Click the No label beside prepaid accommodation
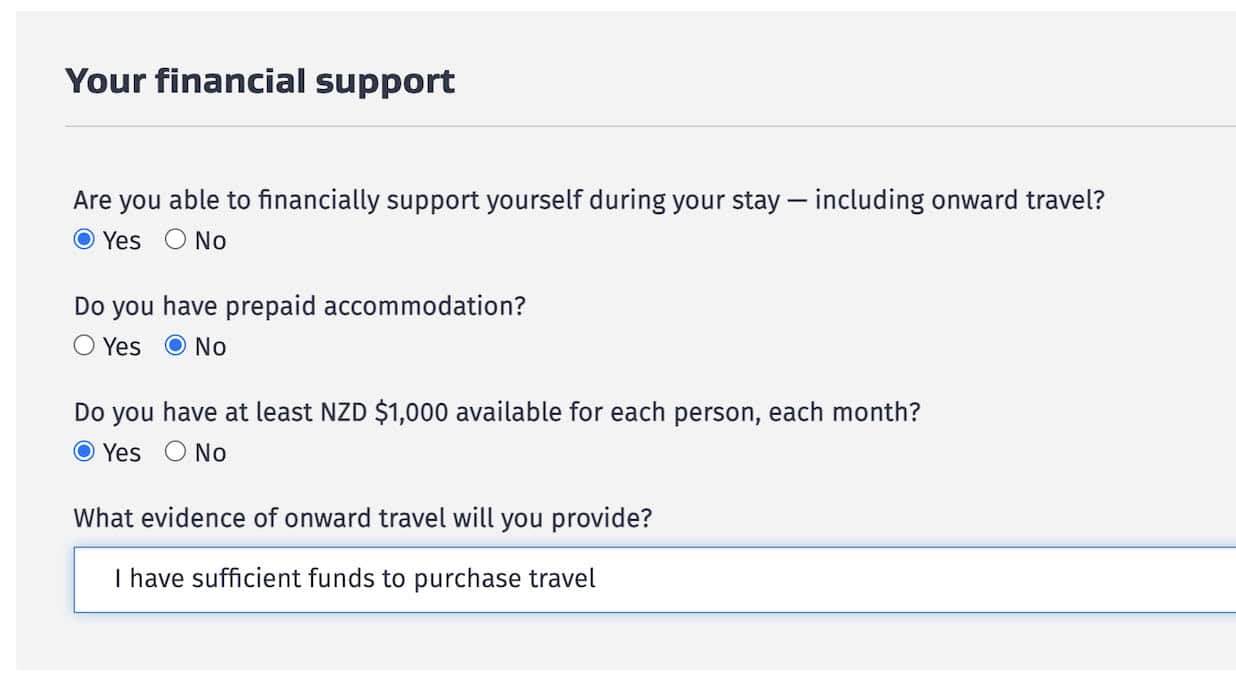Screen dimensions: 1236x694 (210, 346)
